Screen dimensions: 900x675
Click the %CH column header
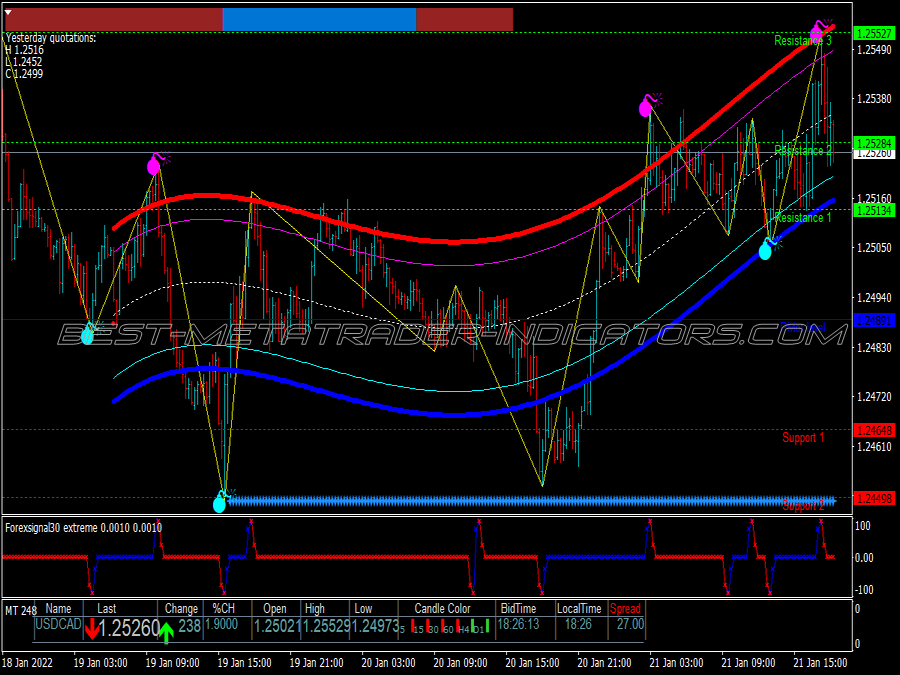click(223, 608)
